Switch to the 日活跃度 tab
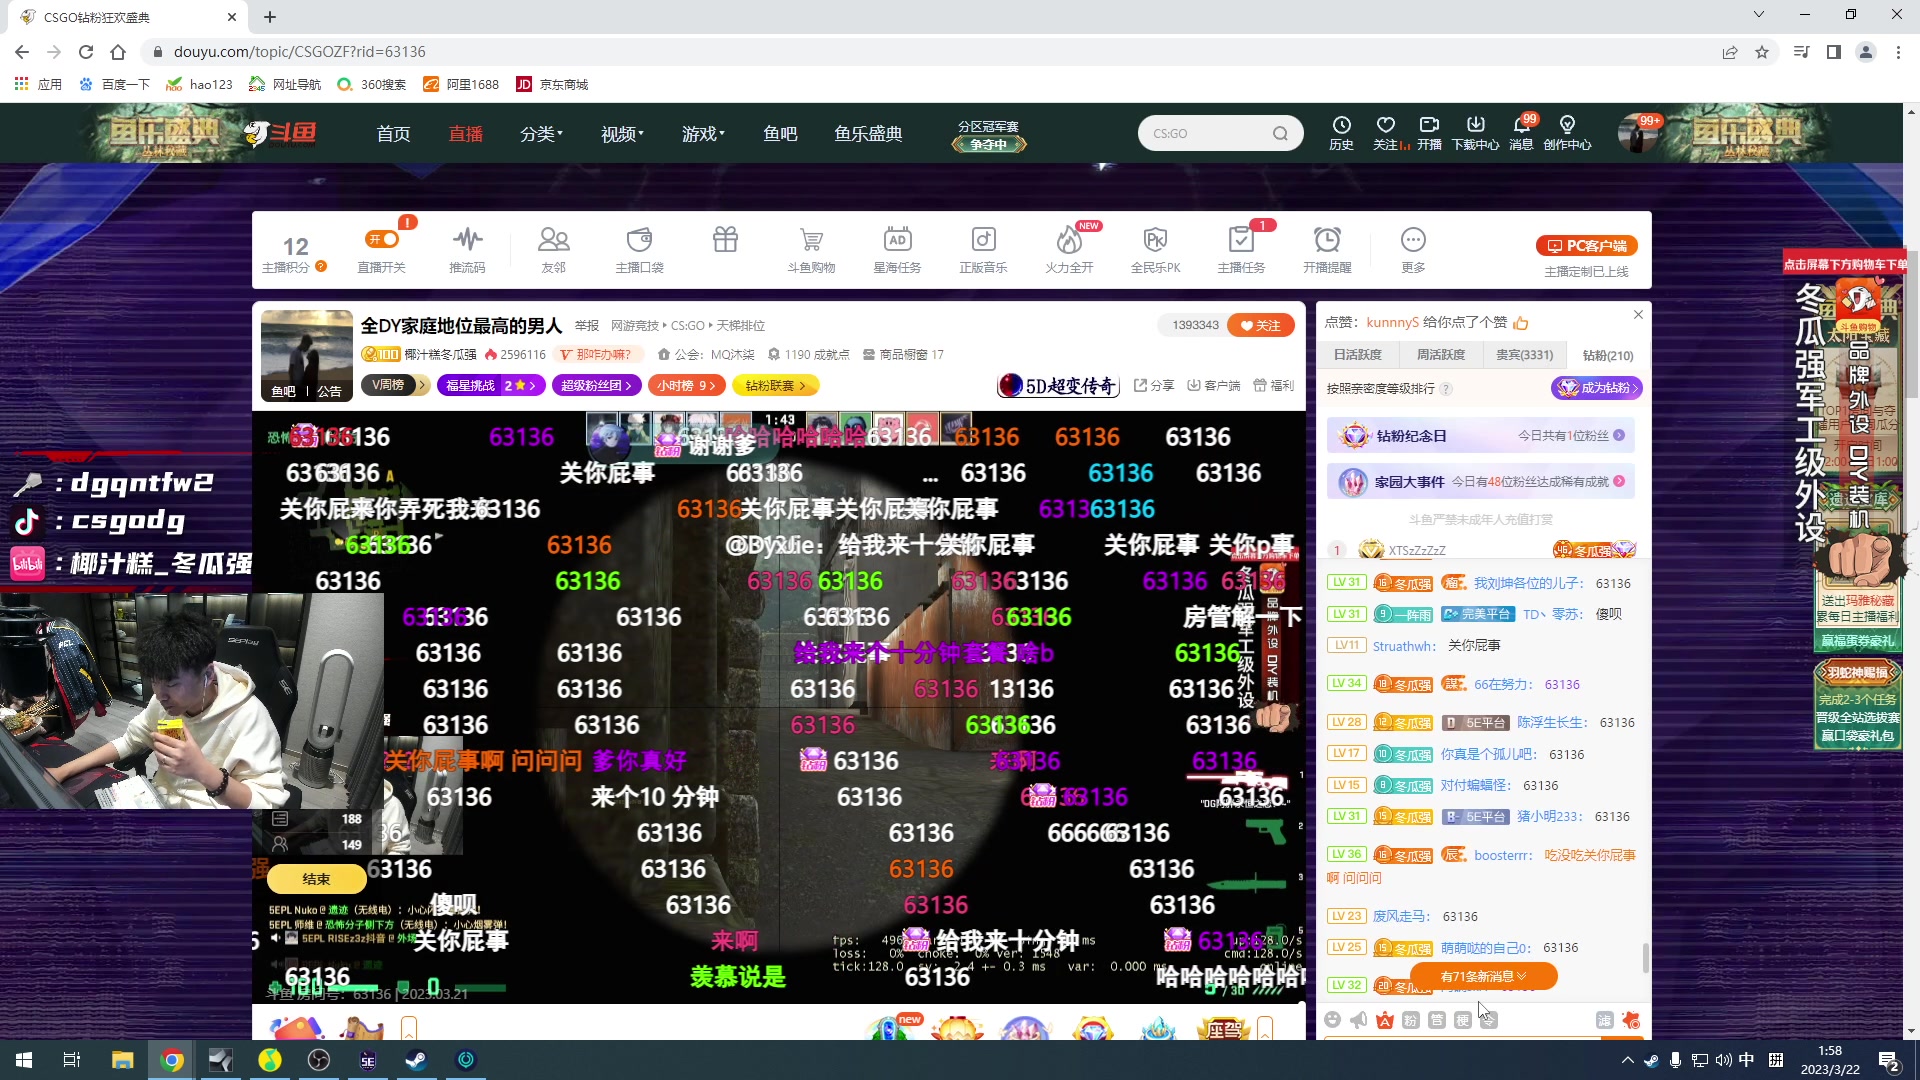The image size is (1920, 1080). 1357,354
